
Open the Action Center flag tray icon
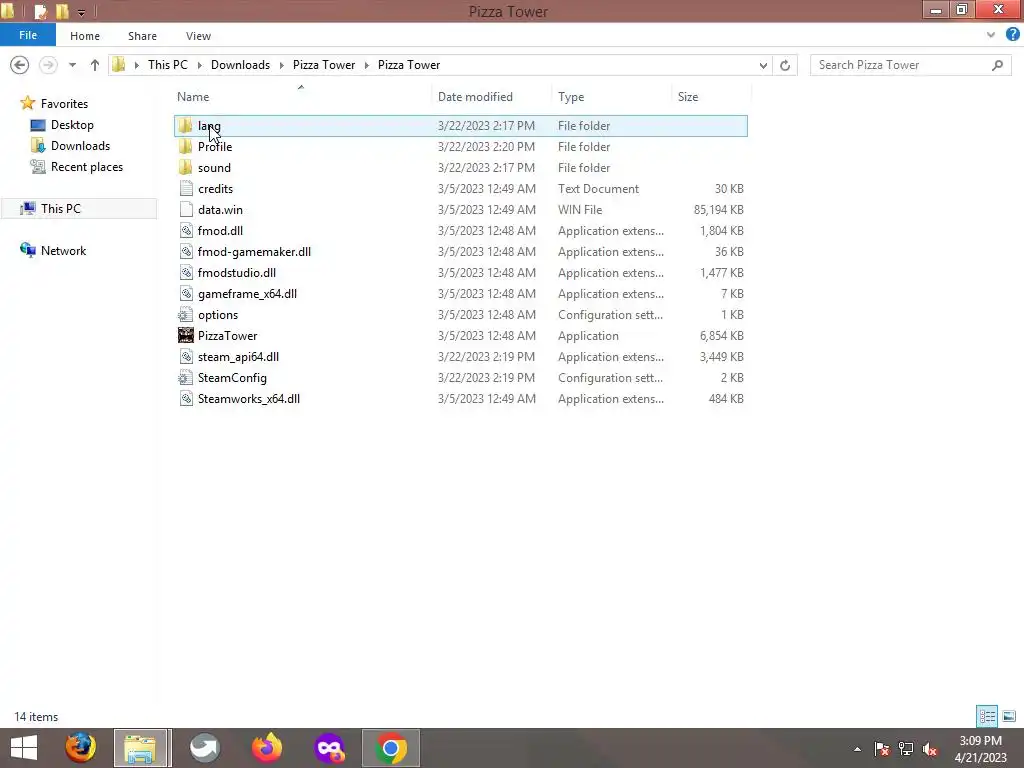(882, 749)
